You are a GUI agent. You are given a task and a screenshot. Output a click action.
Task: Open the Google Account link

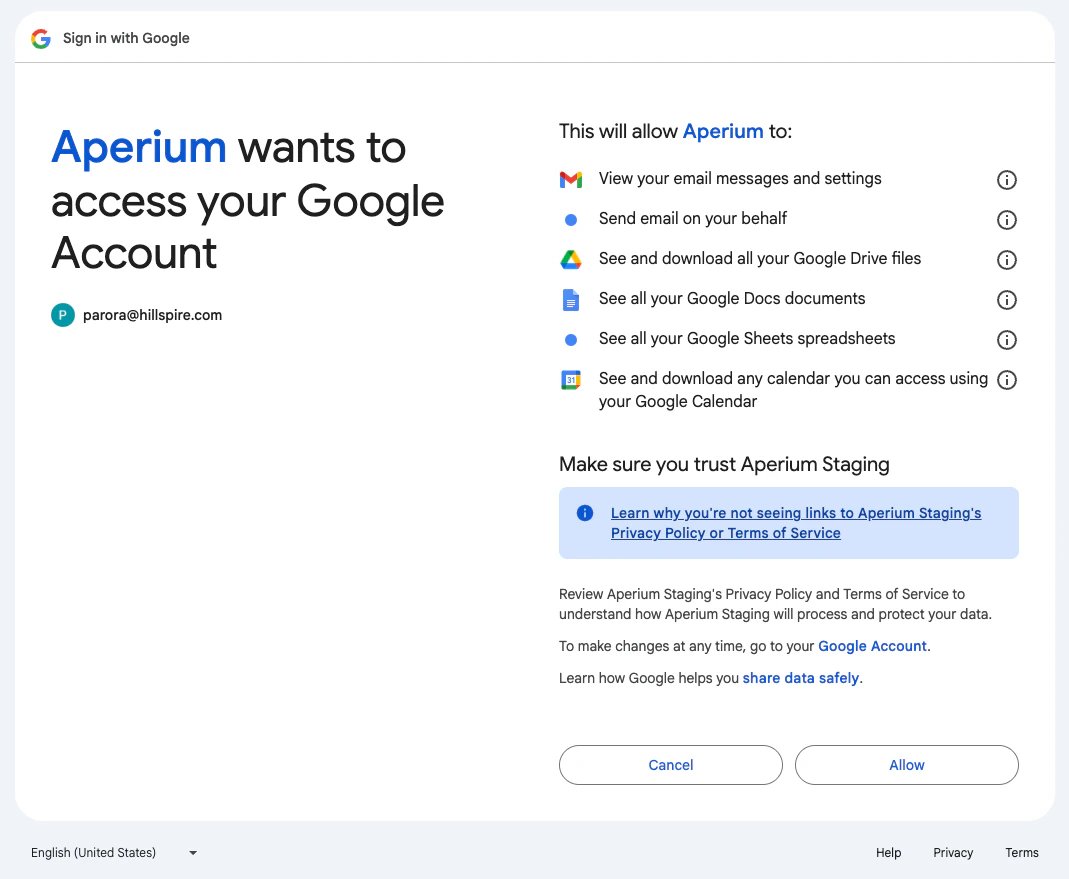(x=872, y=646)
